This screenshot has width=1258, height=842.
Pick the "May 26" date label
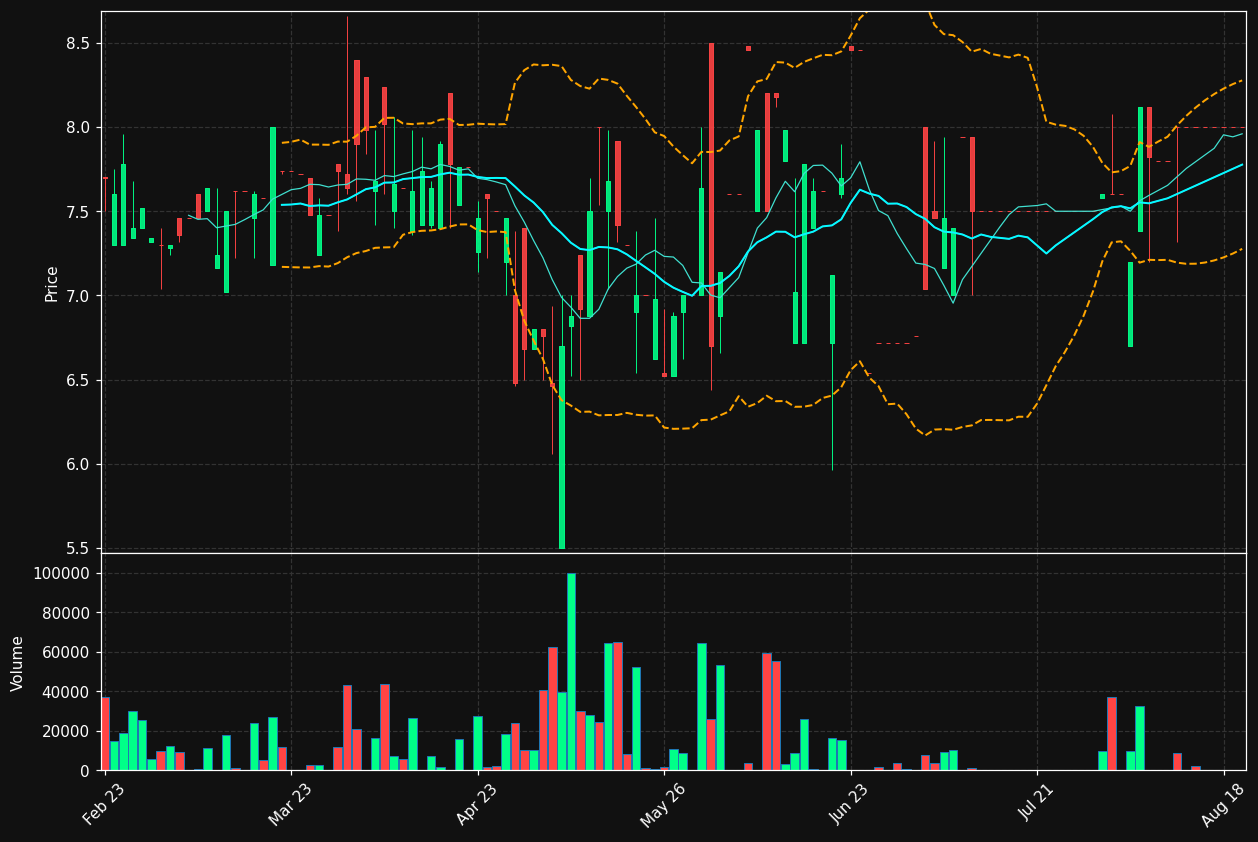pyautogui.click(x=663, y=803)
